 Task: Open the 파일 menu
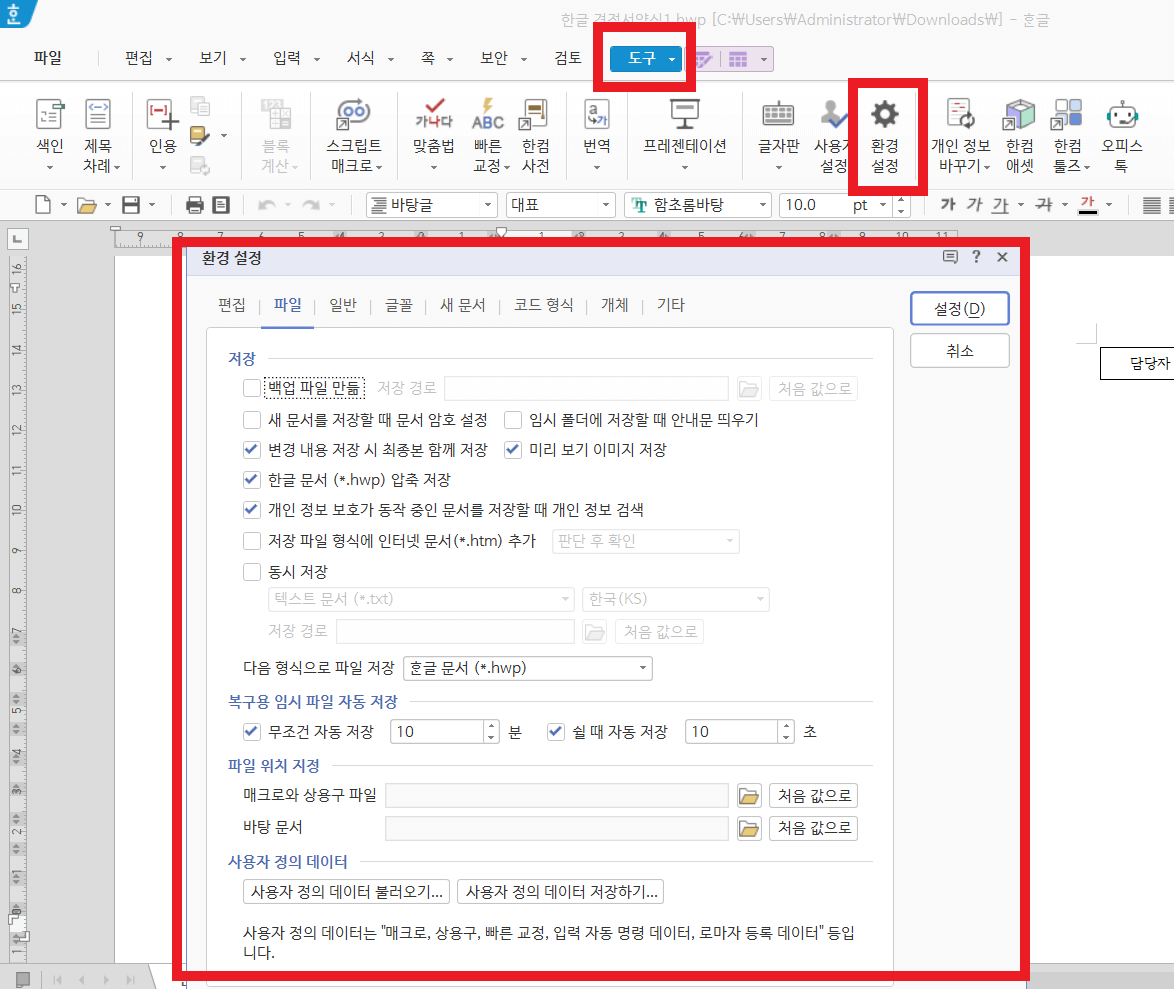[47, 58]
